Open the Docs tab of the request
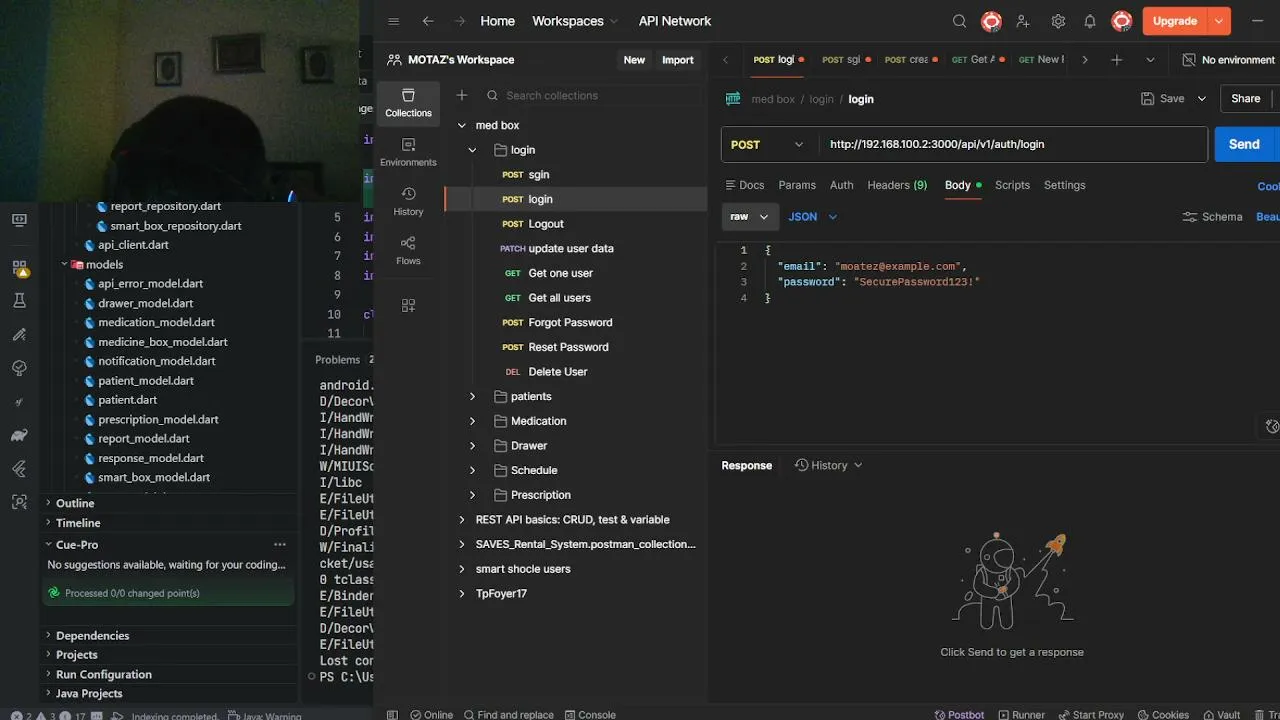The height and width of the screenshot is (720, 1280). 744,185
